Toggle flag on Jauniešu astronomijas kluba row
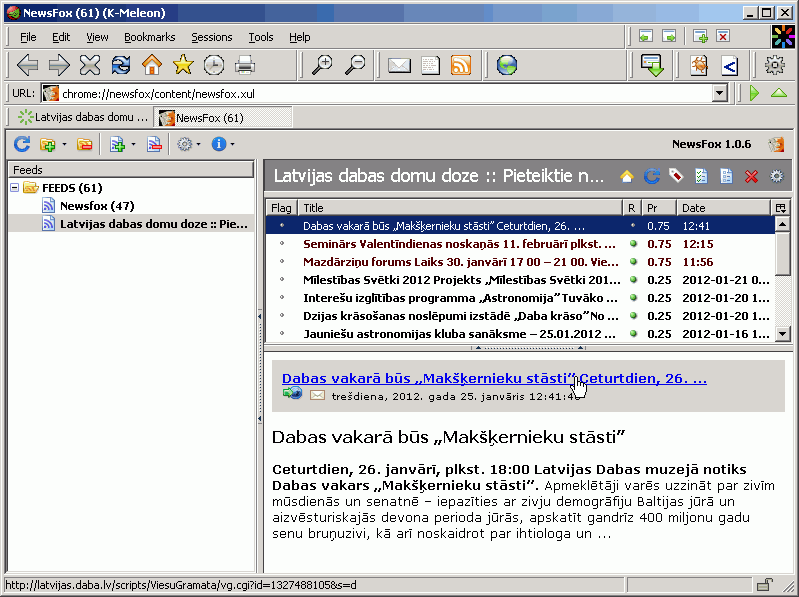The width and height of the screenshot is (799, 597). click(x=282, y=334)
